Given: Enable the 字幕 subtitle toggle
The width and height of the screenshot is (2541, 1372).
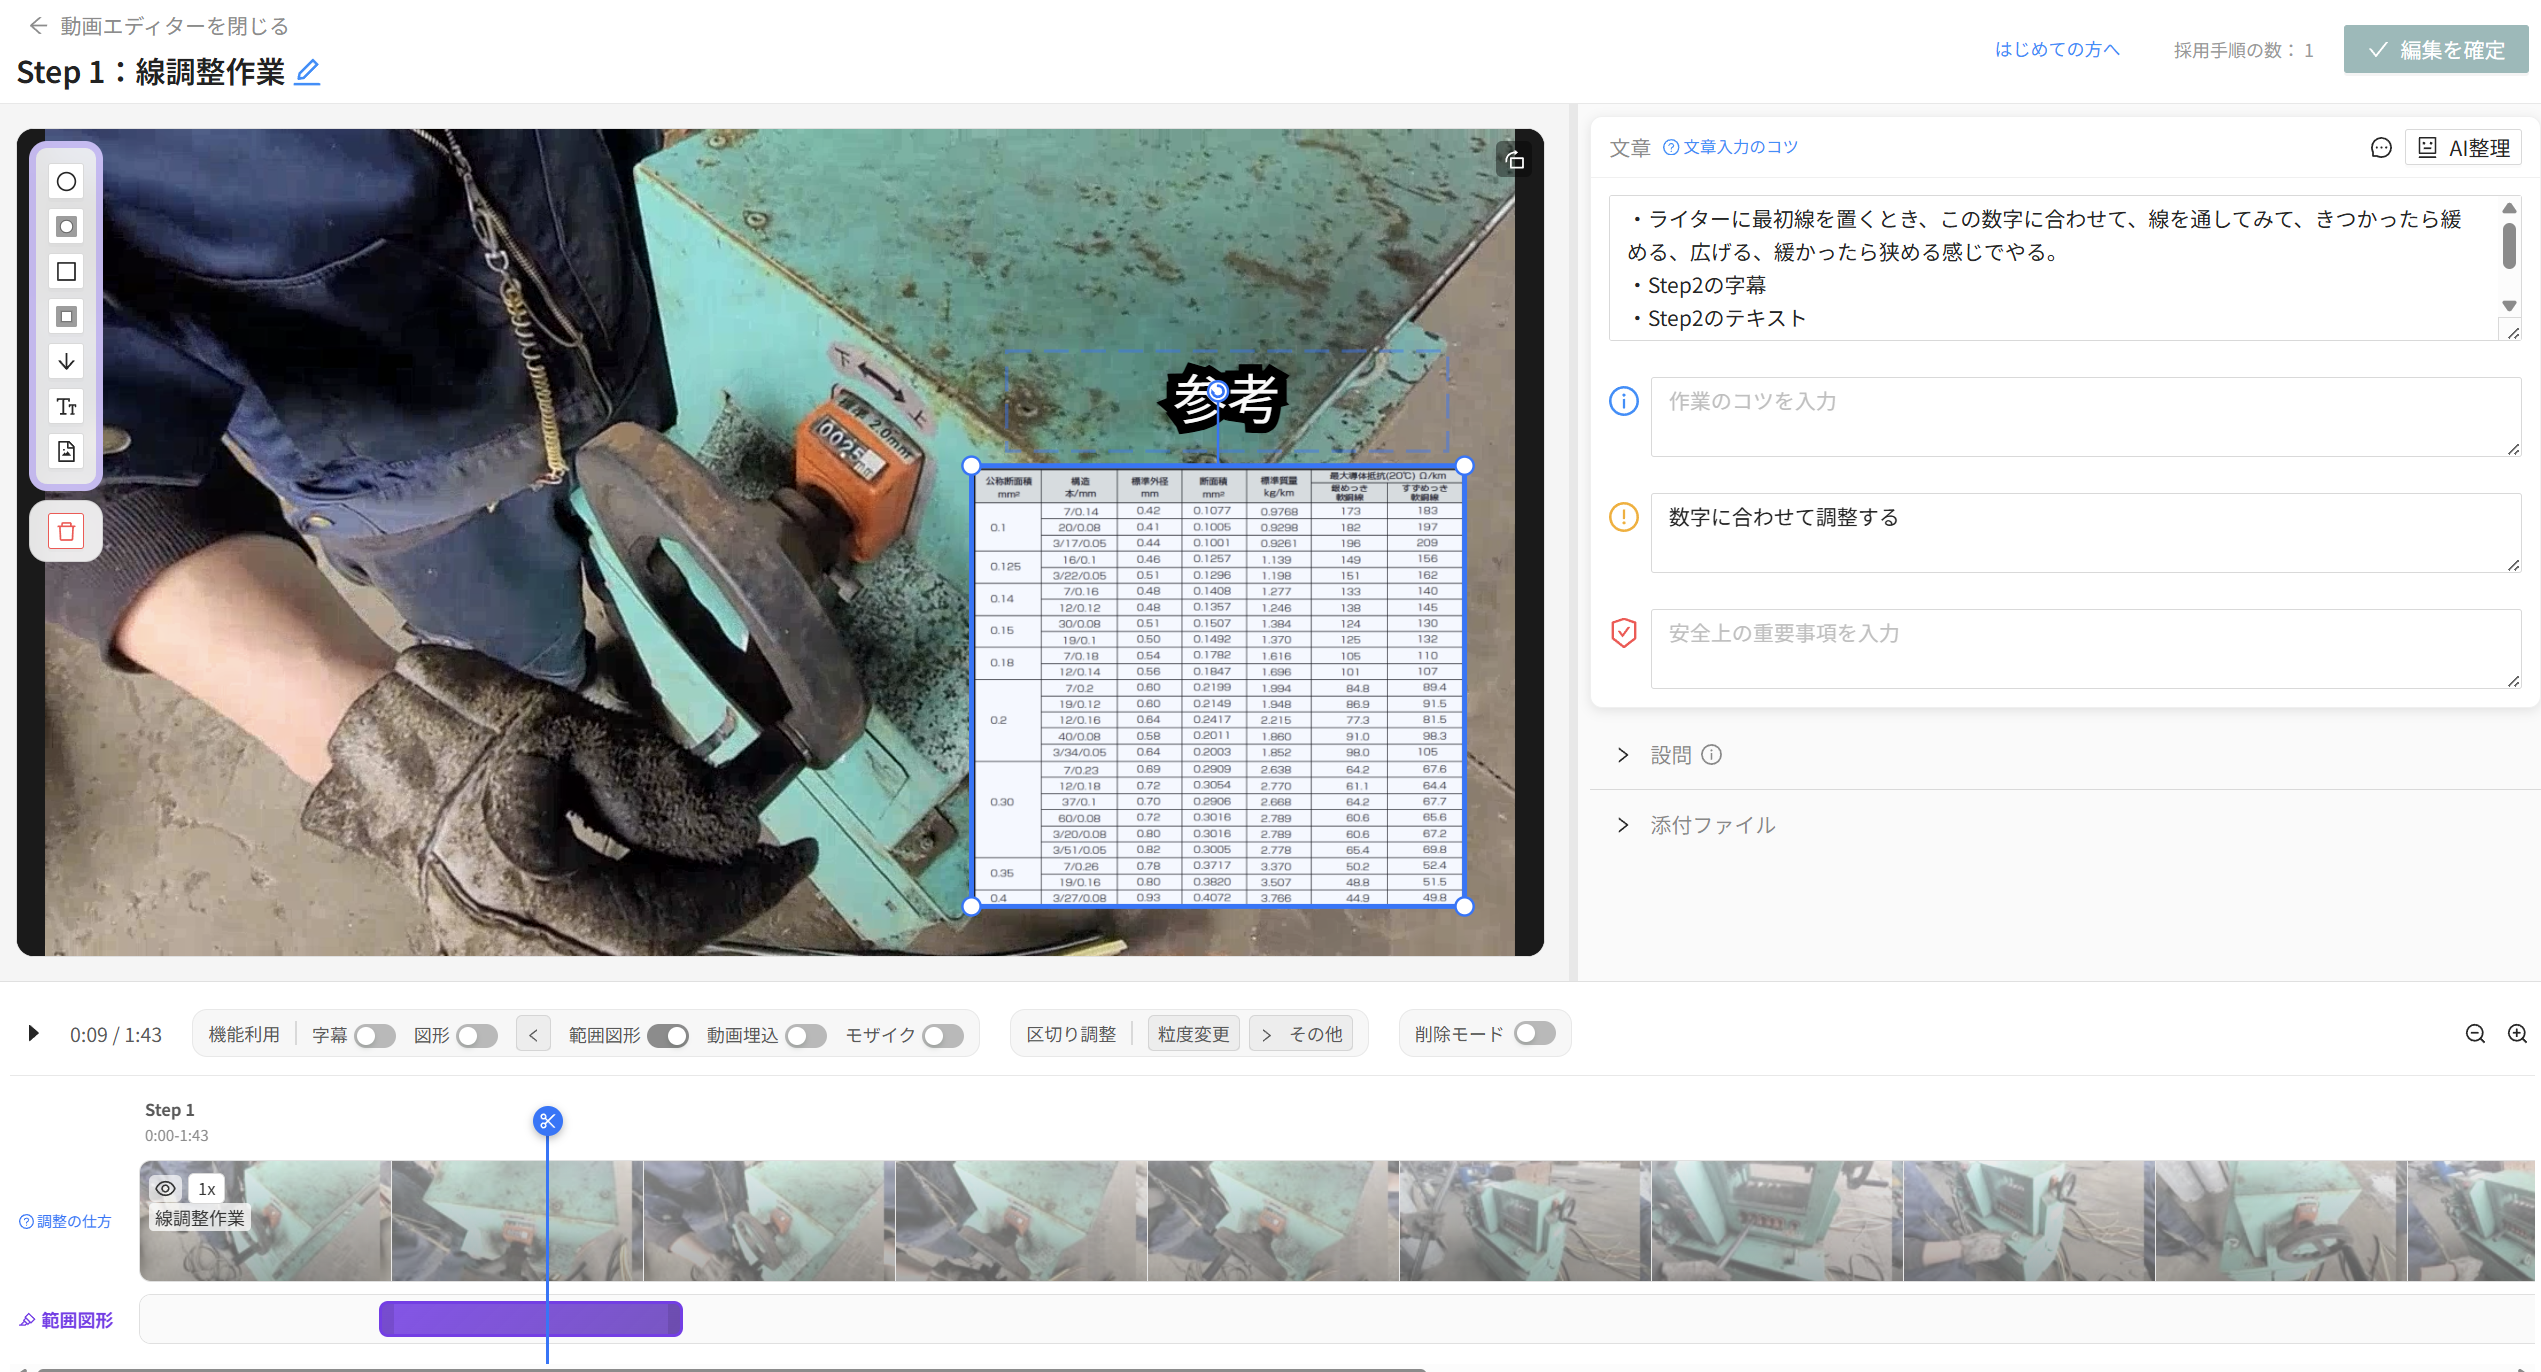Looking at the screenshot, I should [x=375, y=1036].
